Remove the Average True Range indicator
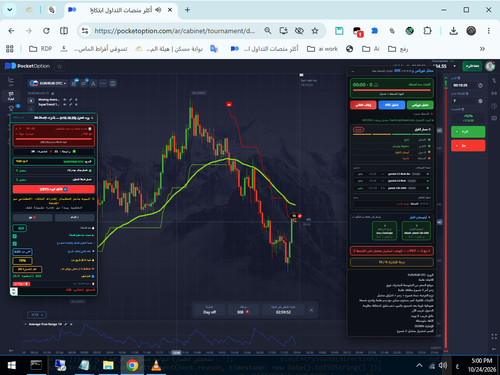The image size is (500, 375). tap(71, 324)
